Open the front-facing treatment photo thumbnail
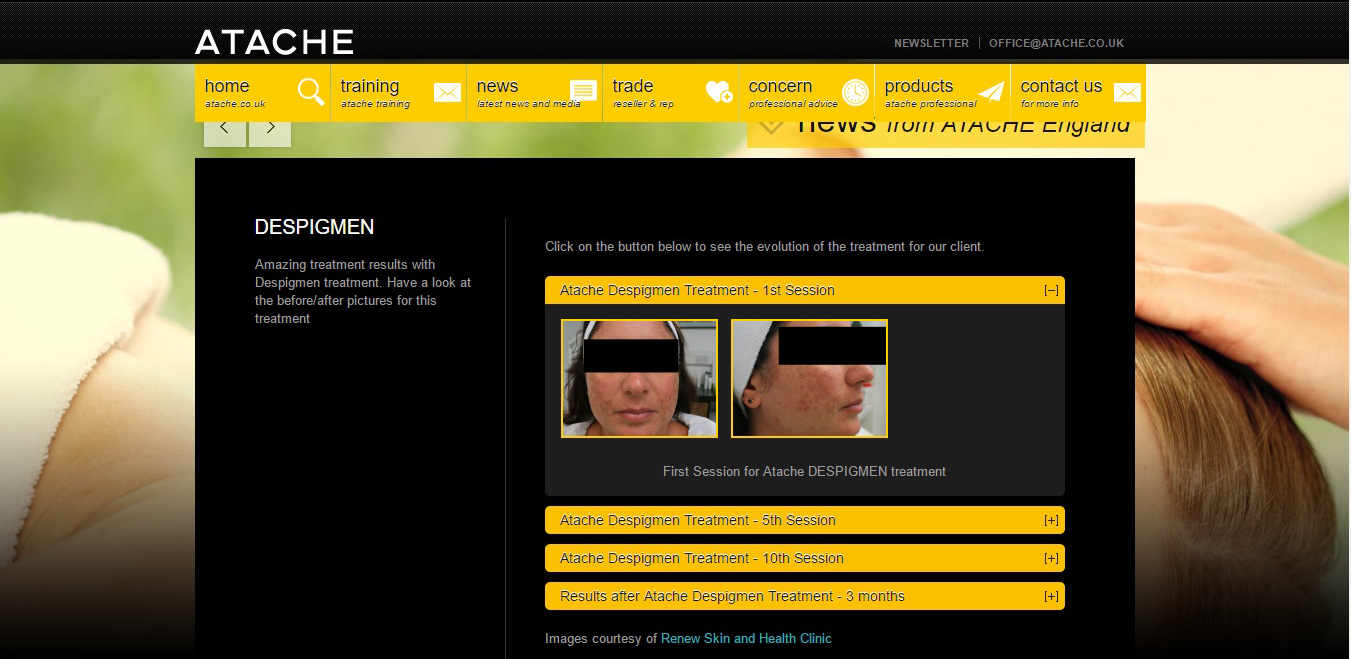This screenshot has height=659, width=1351. [x=639, y=379]
